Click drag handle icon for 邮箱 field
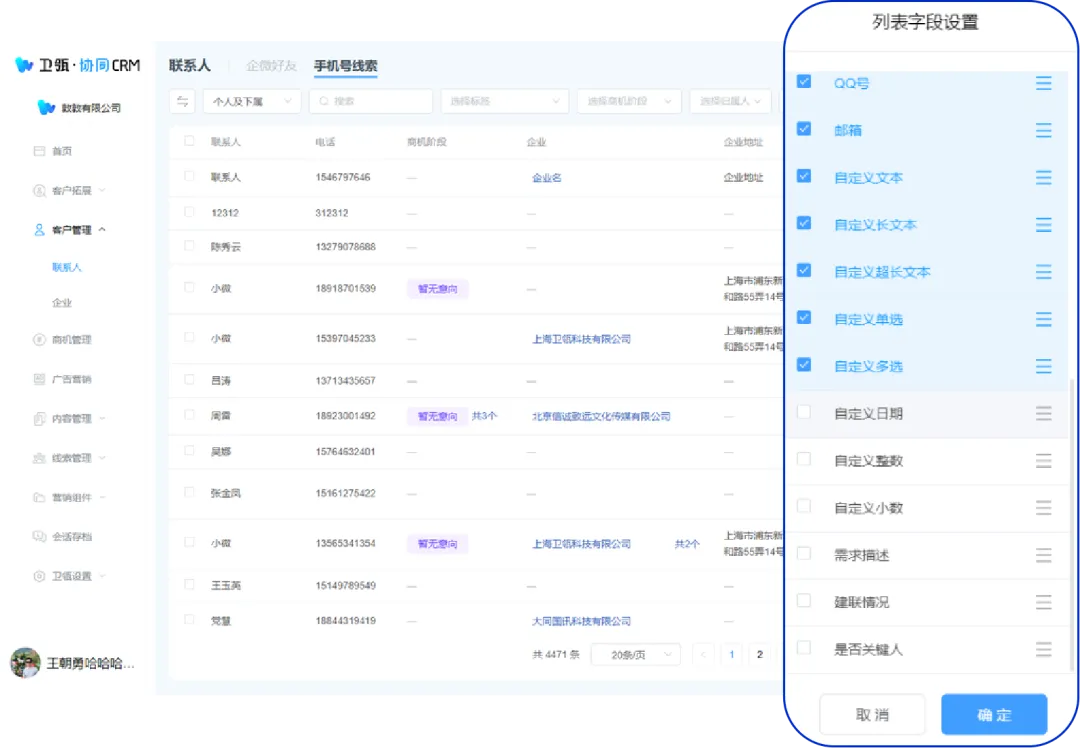 pos(1043,130)
